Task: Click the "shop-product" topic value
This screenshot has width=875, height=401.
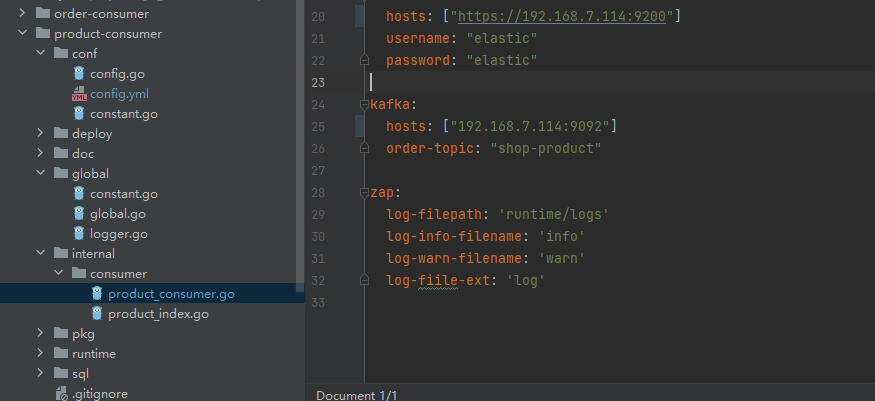Action: (x=546, y=148)
